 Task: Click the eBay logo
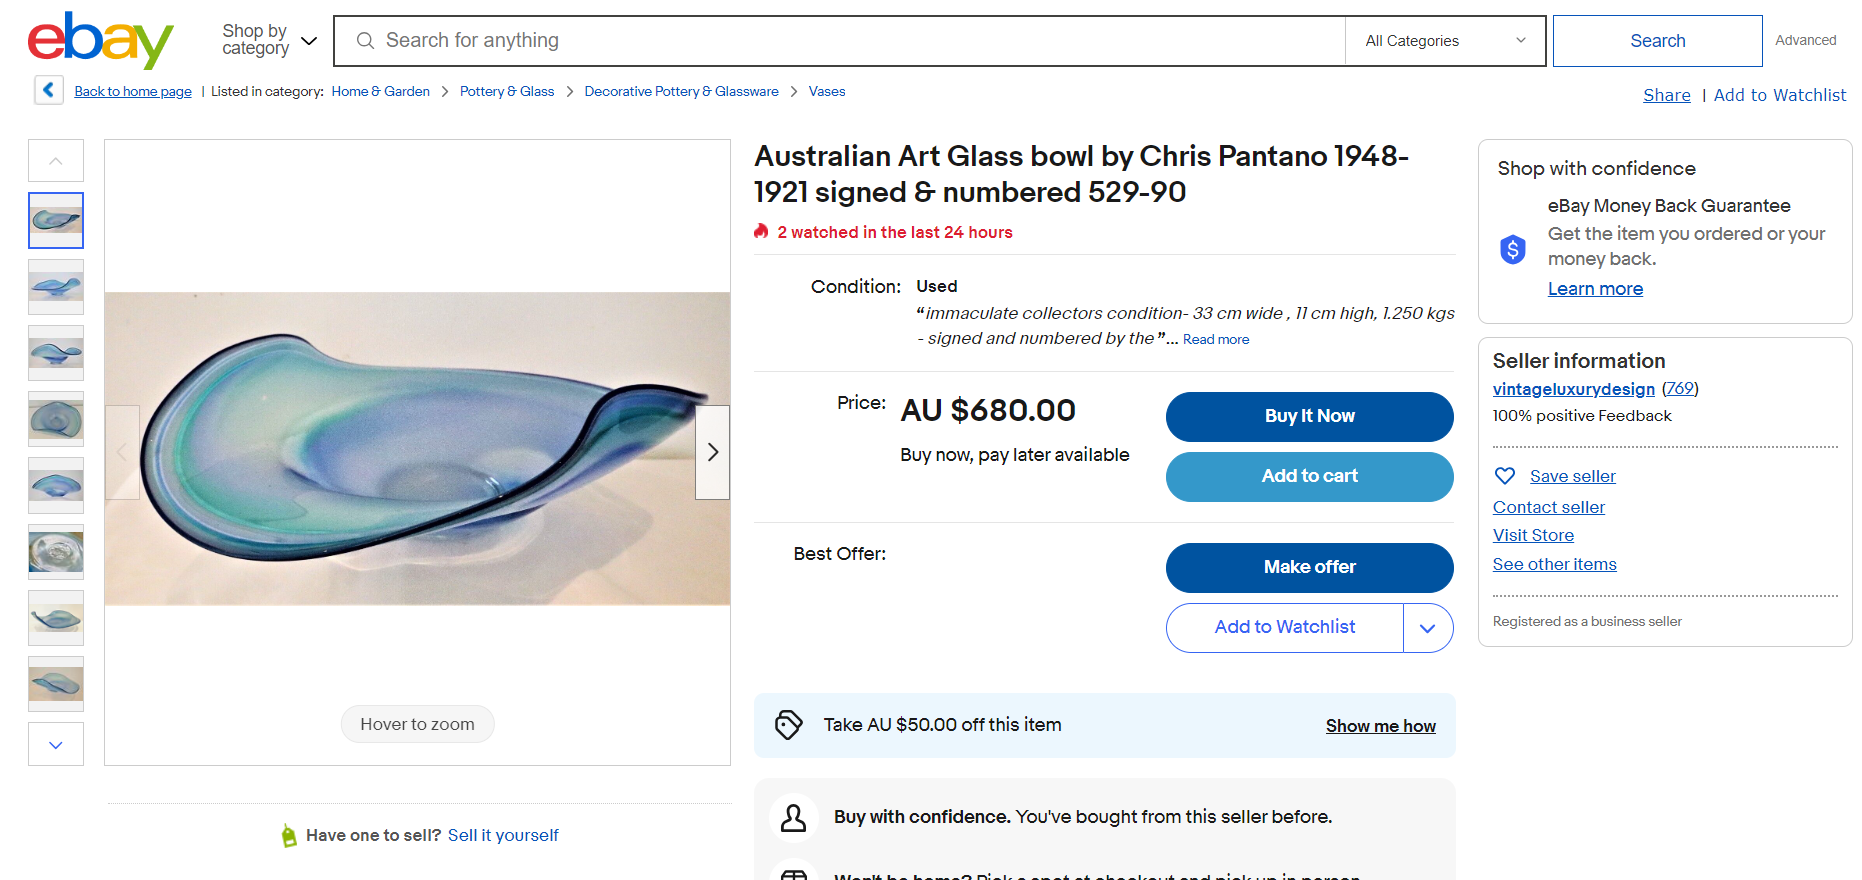pos(100,41)
